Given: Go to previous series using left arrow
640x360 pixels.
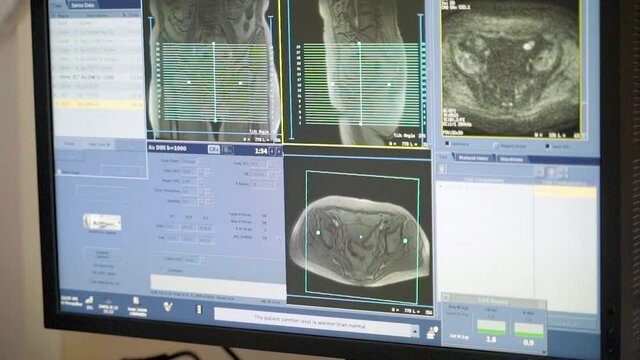Looking at the screenshot, I should coord(273,151).
